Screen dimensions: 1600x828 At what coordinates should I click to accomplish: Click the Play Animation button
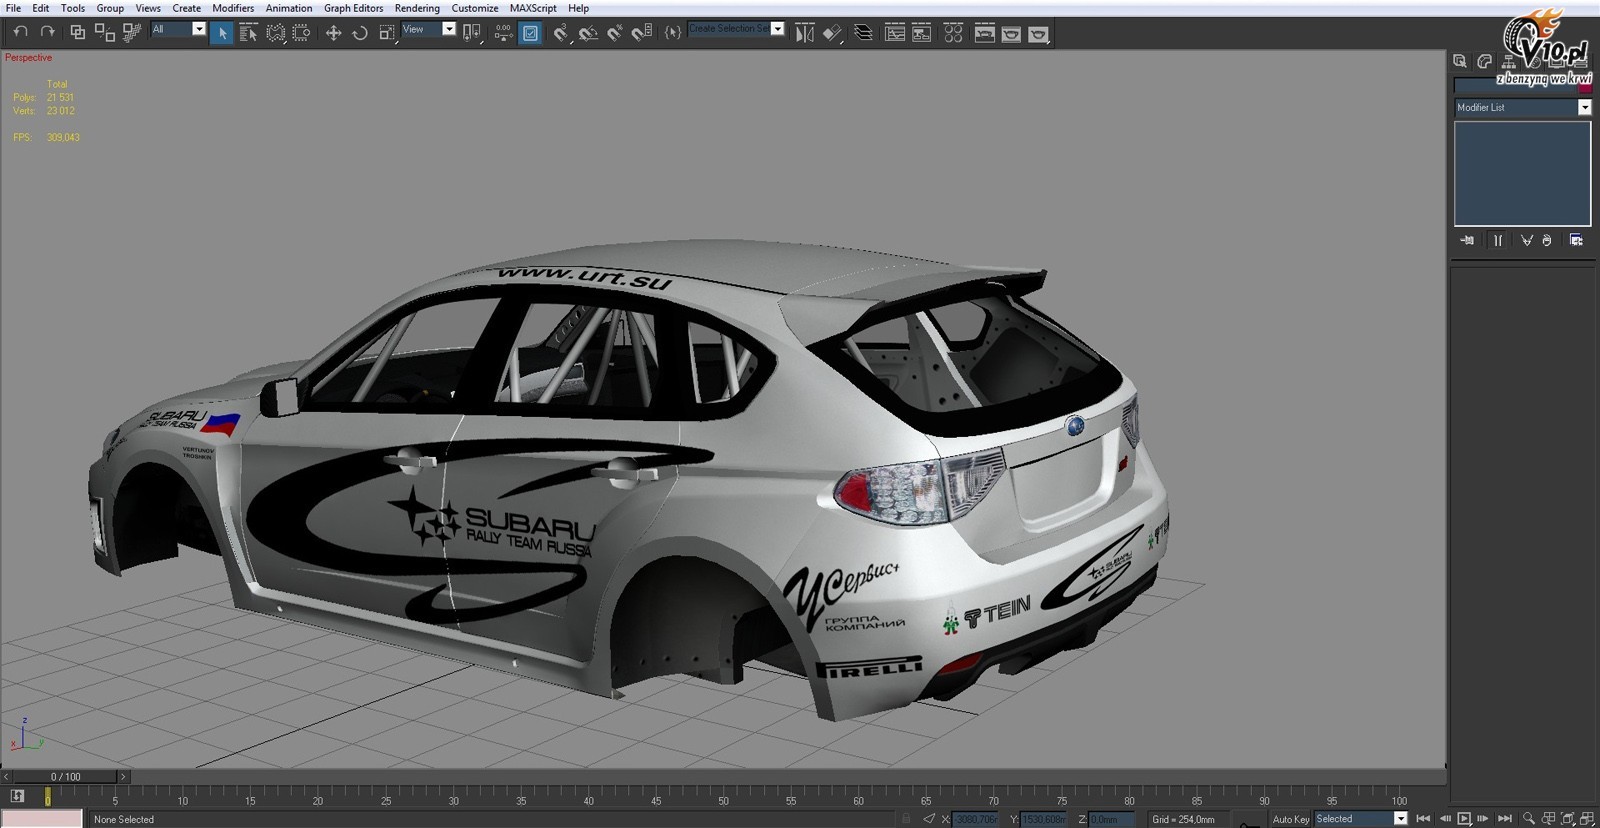click(1464, 819)
